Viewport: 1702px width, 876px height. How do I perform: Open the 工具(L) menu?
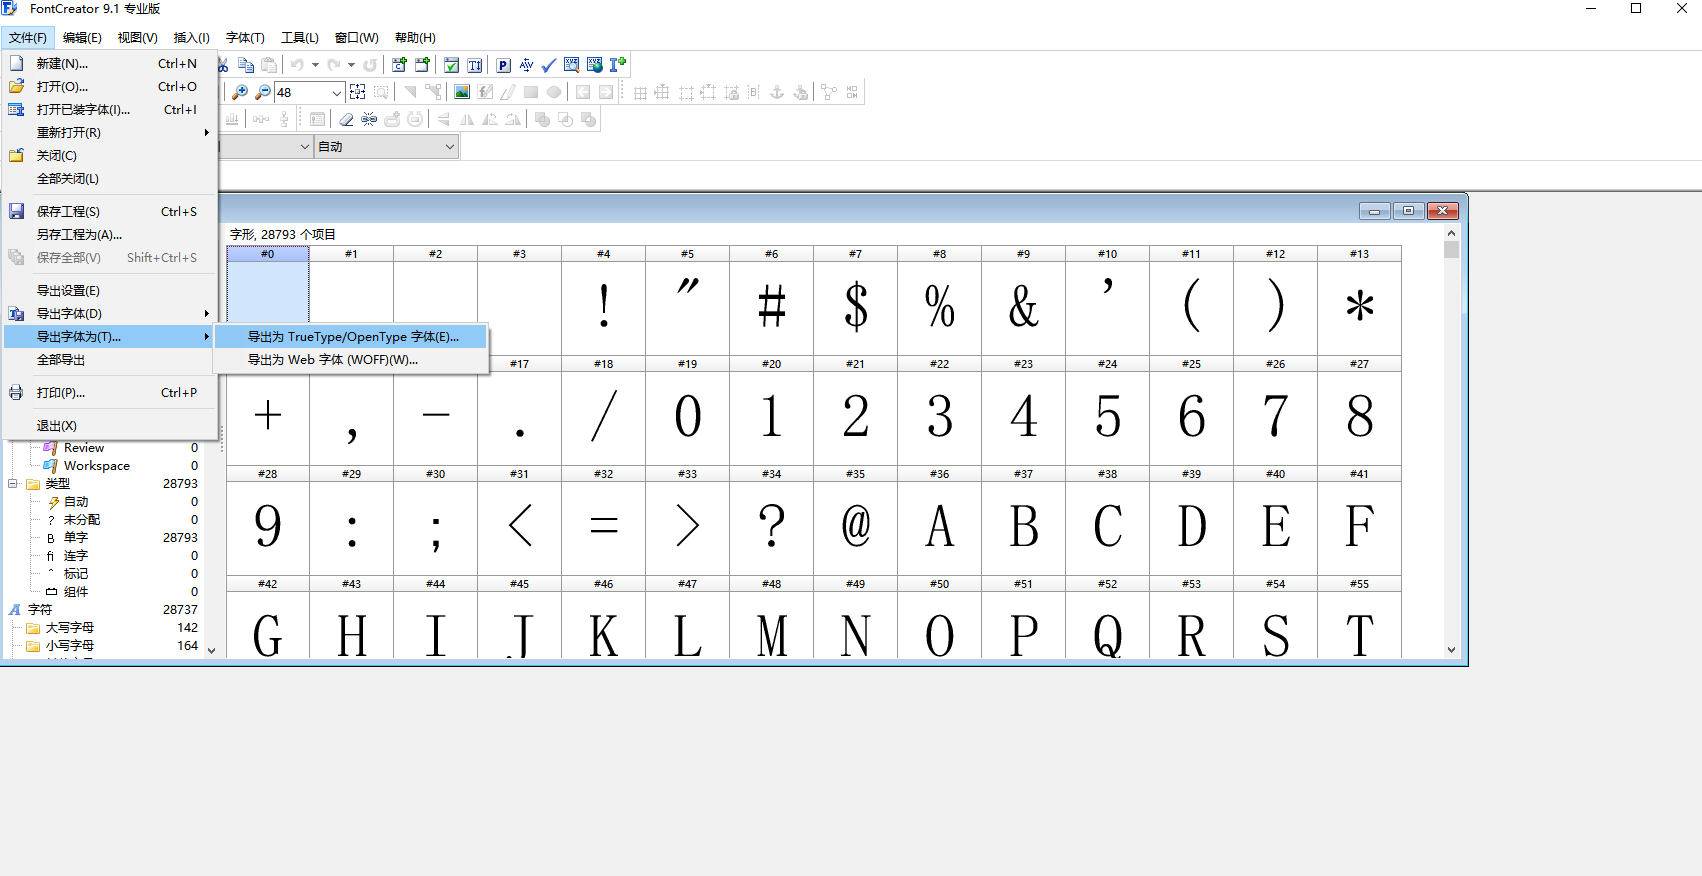pyautogui.click(x=300, y=38)
